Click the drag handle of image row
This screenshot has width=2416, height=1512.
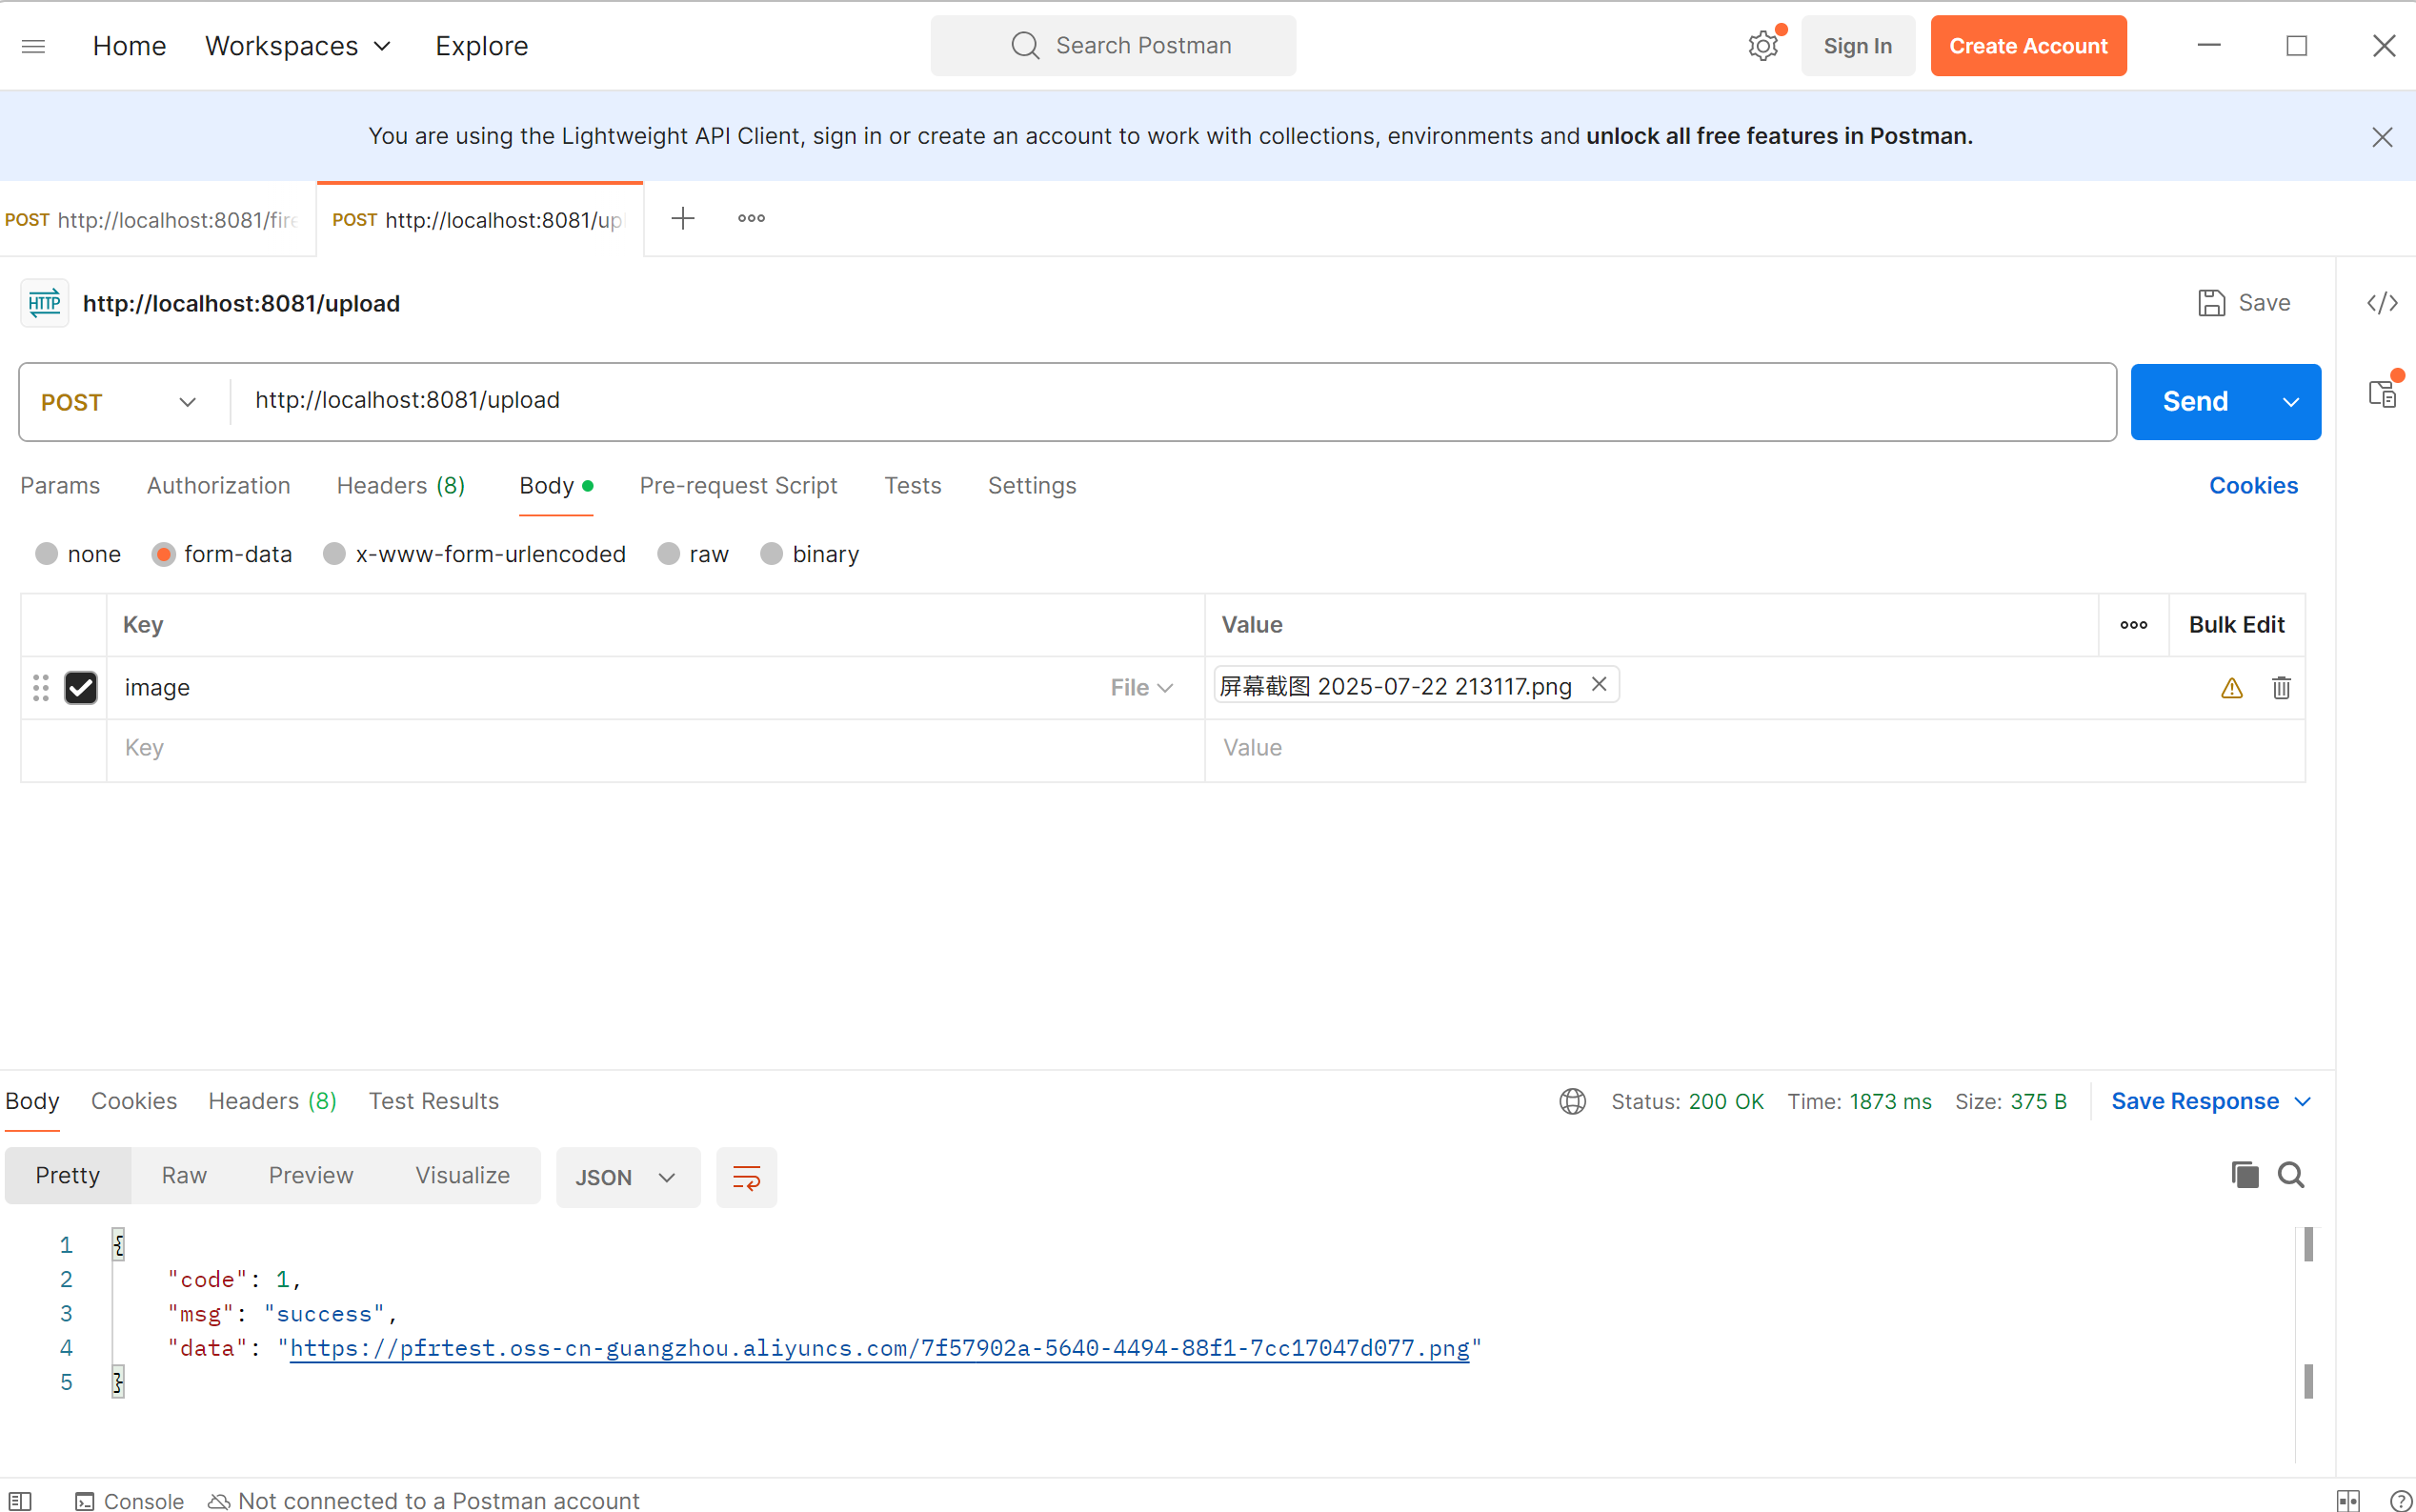[x=41, y=688]
